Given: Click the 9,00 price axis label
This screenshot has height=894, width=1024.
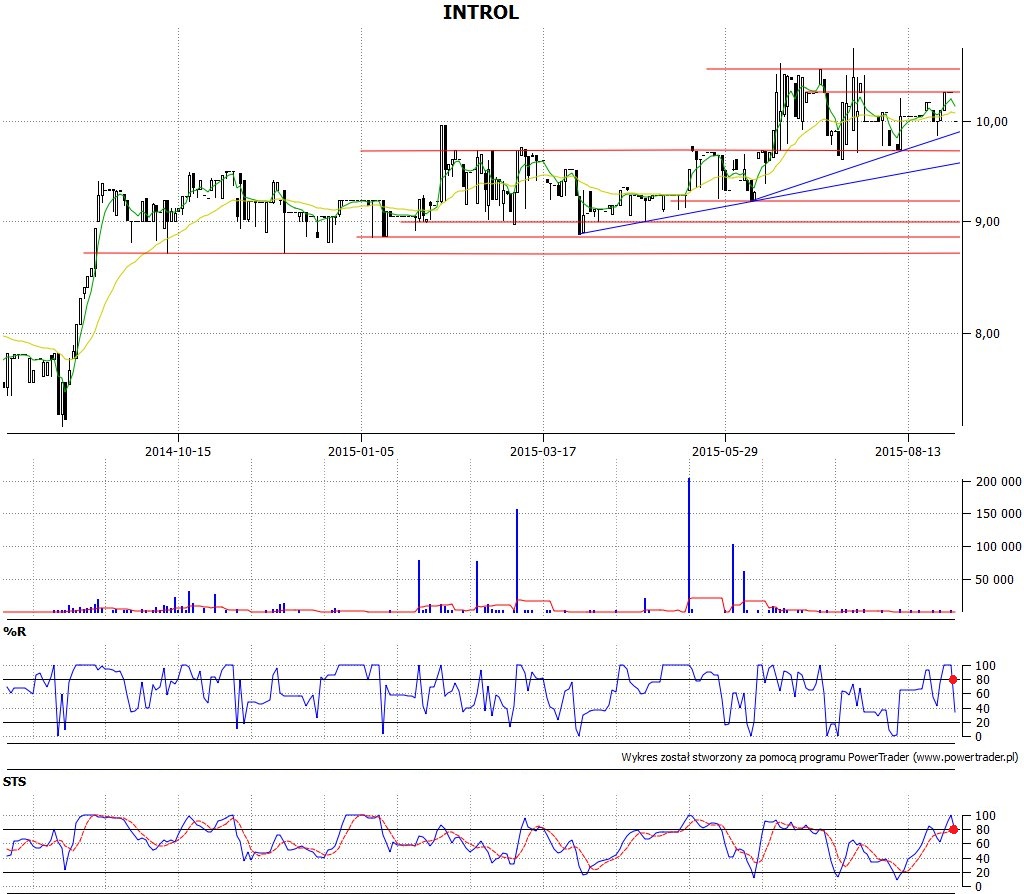Looking at the screenshot, I should coord(987,222).
